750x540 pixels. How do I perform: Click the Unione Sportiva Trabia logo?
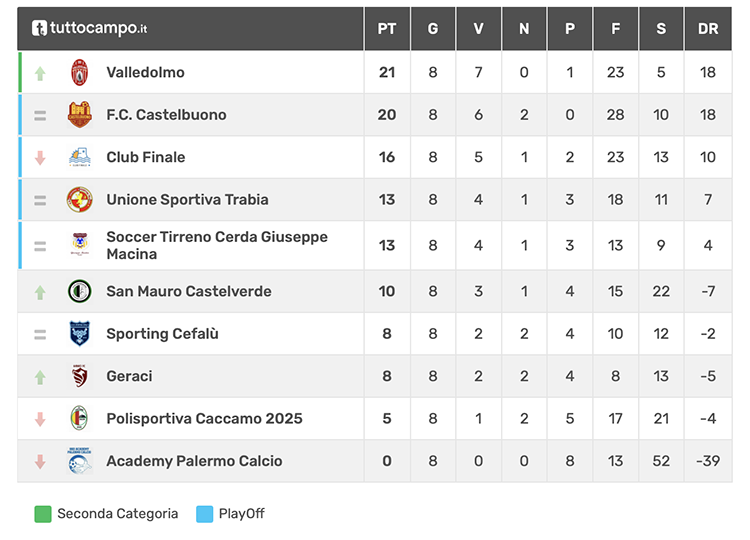(x=79, y=200)
